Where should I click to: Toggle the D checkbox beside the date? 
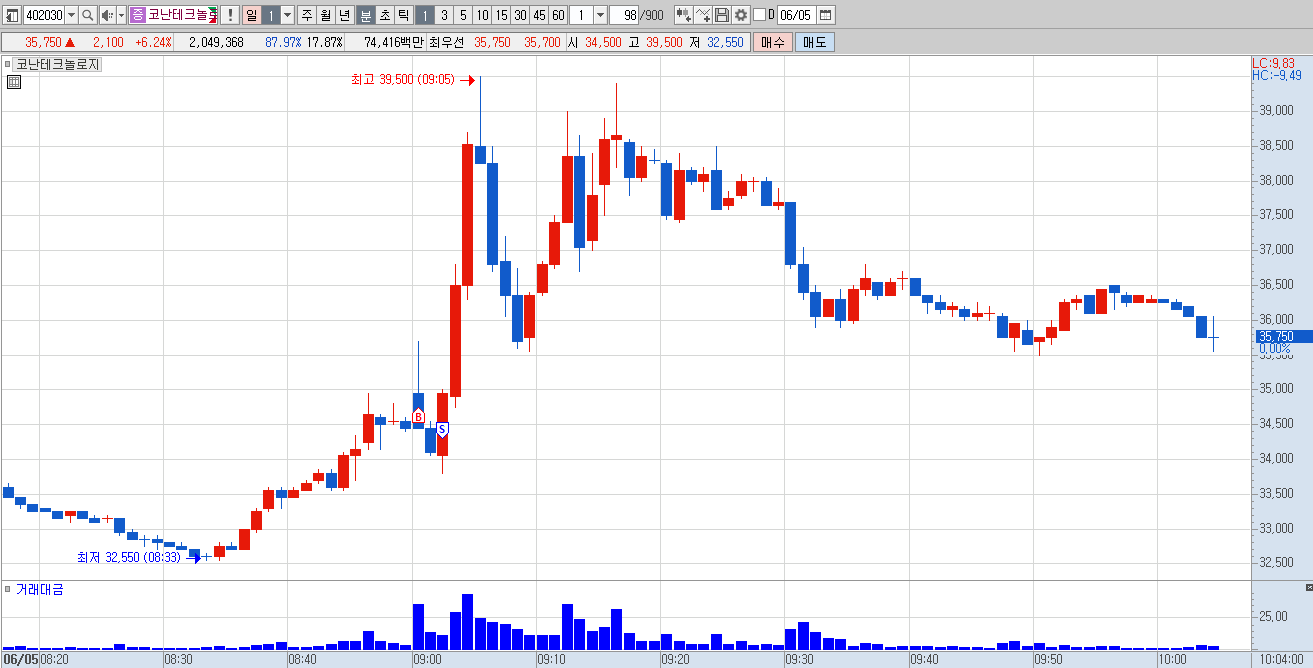coord(759,15)
